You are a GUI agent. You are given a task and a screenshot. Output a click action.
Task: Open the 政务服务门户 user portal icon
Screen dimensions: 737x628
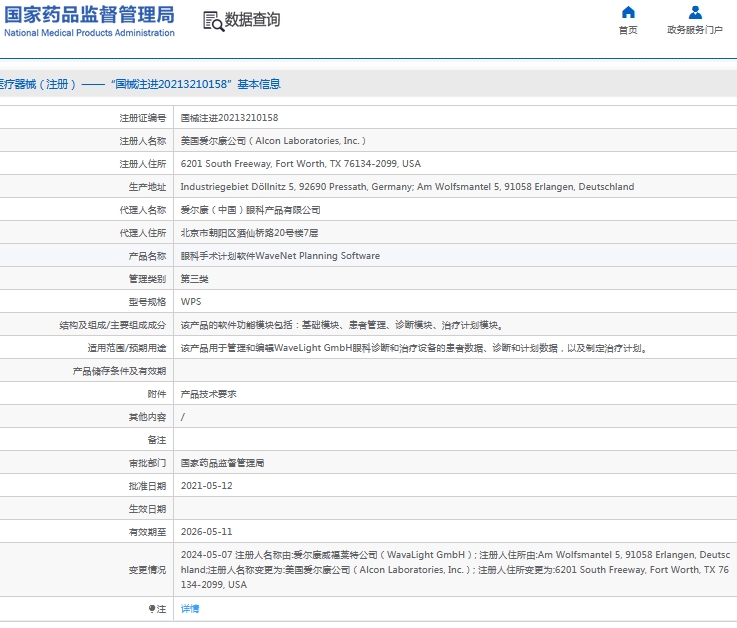point(695,12)
